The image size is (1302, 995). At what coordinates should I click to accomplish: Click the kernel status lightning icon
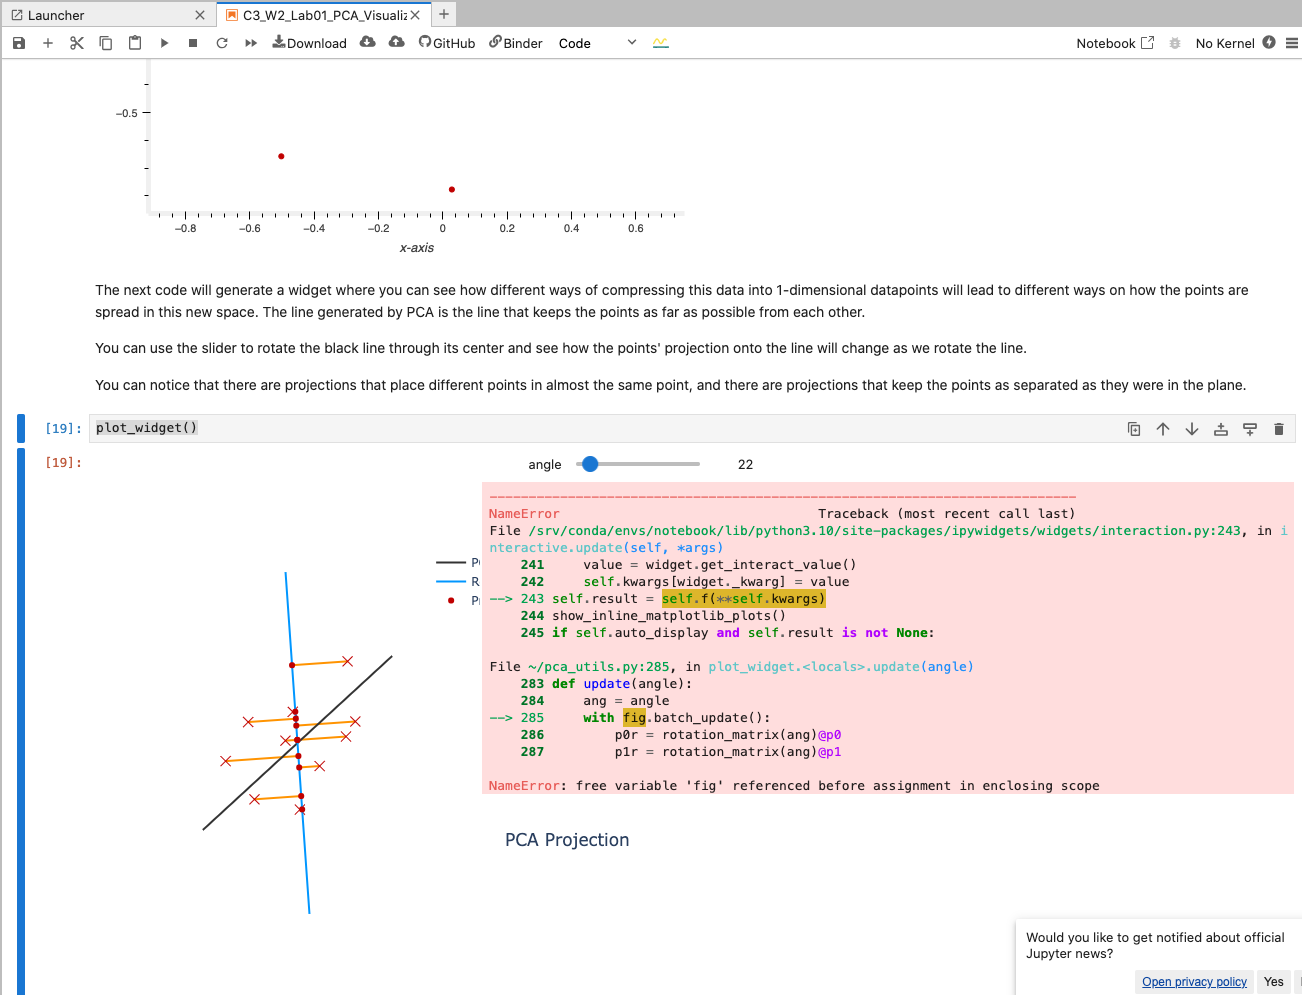1269,42
